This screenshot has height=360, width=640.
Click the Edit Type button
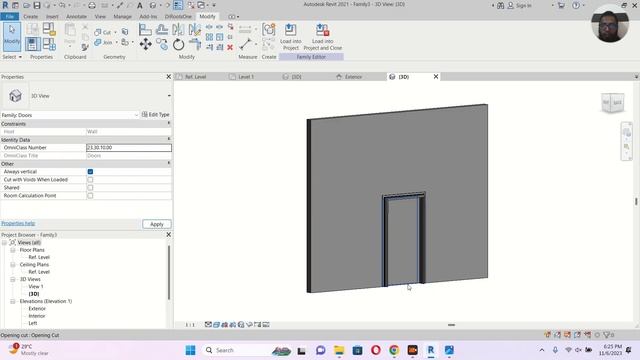156,115
